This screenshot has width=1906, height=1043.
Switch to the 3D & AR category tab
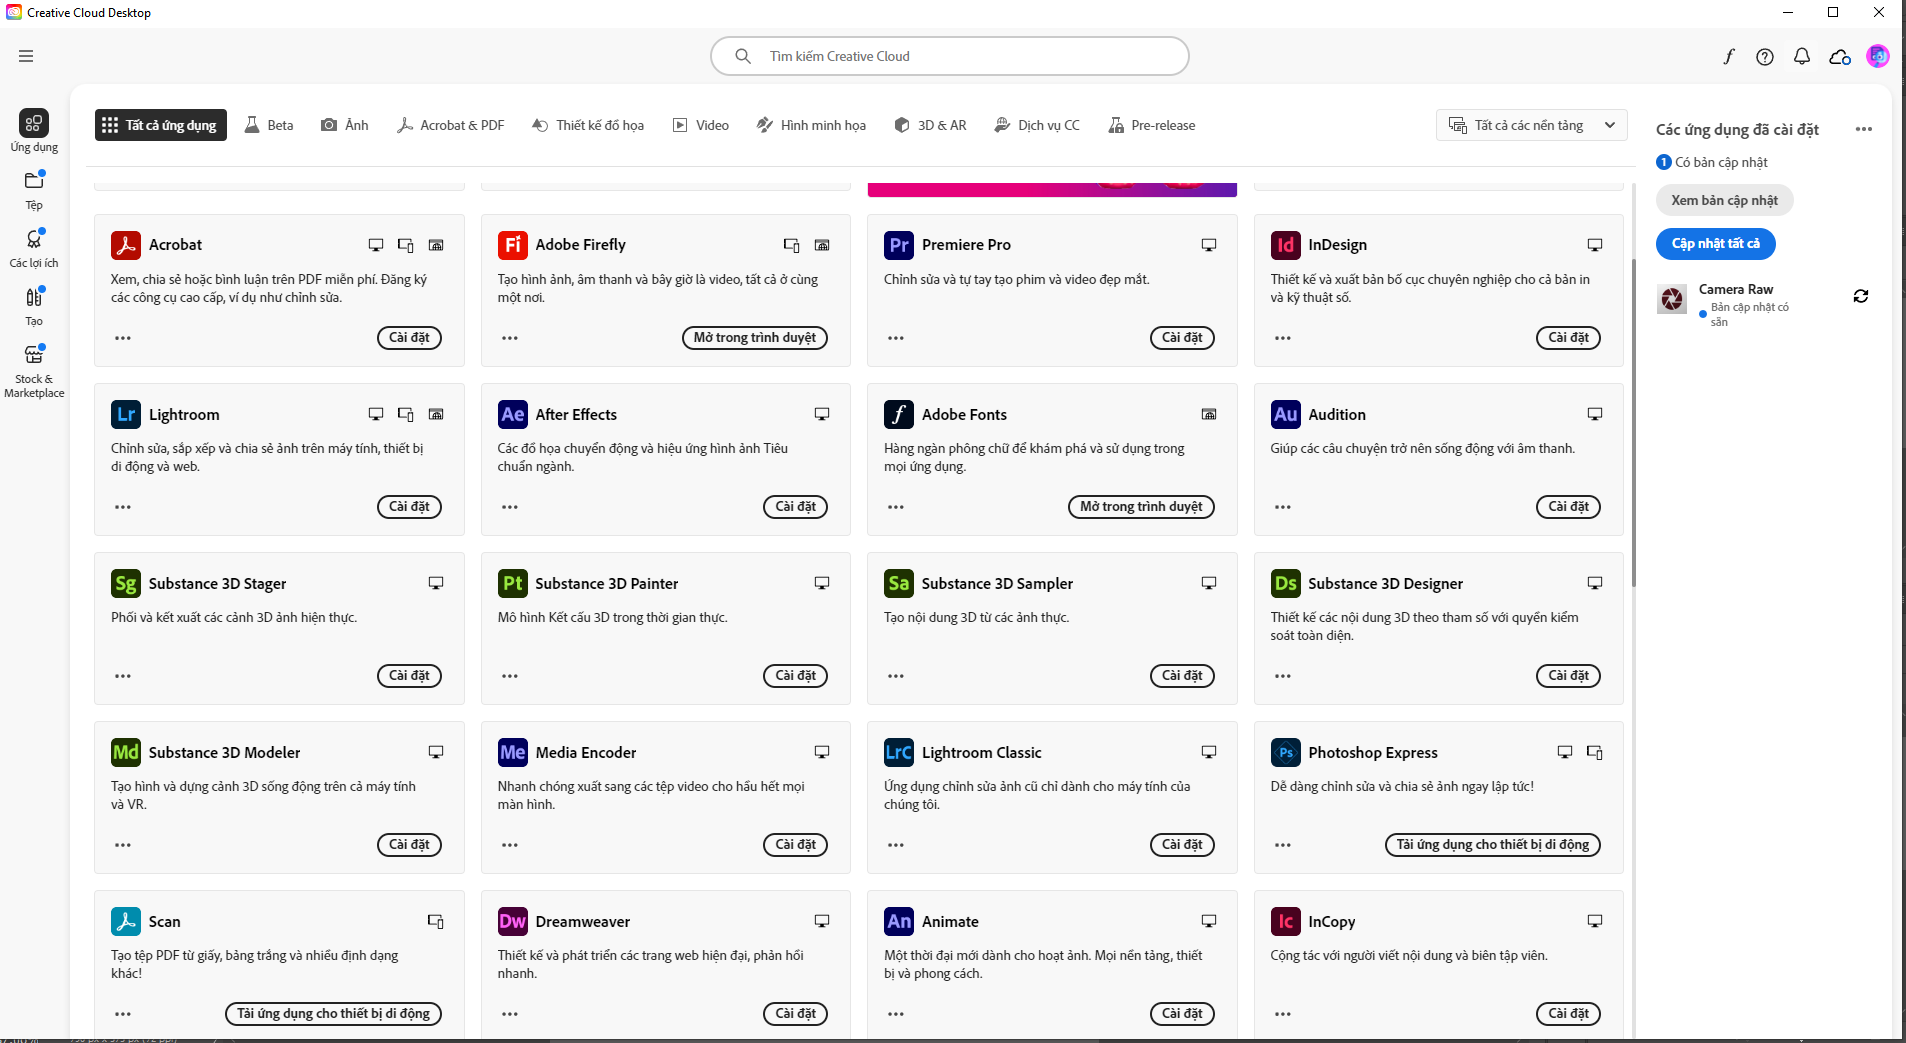(931, 124)
